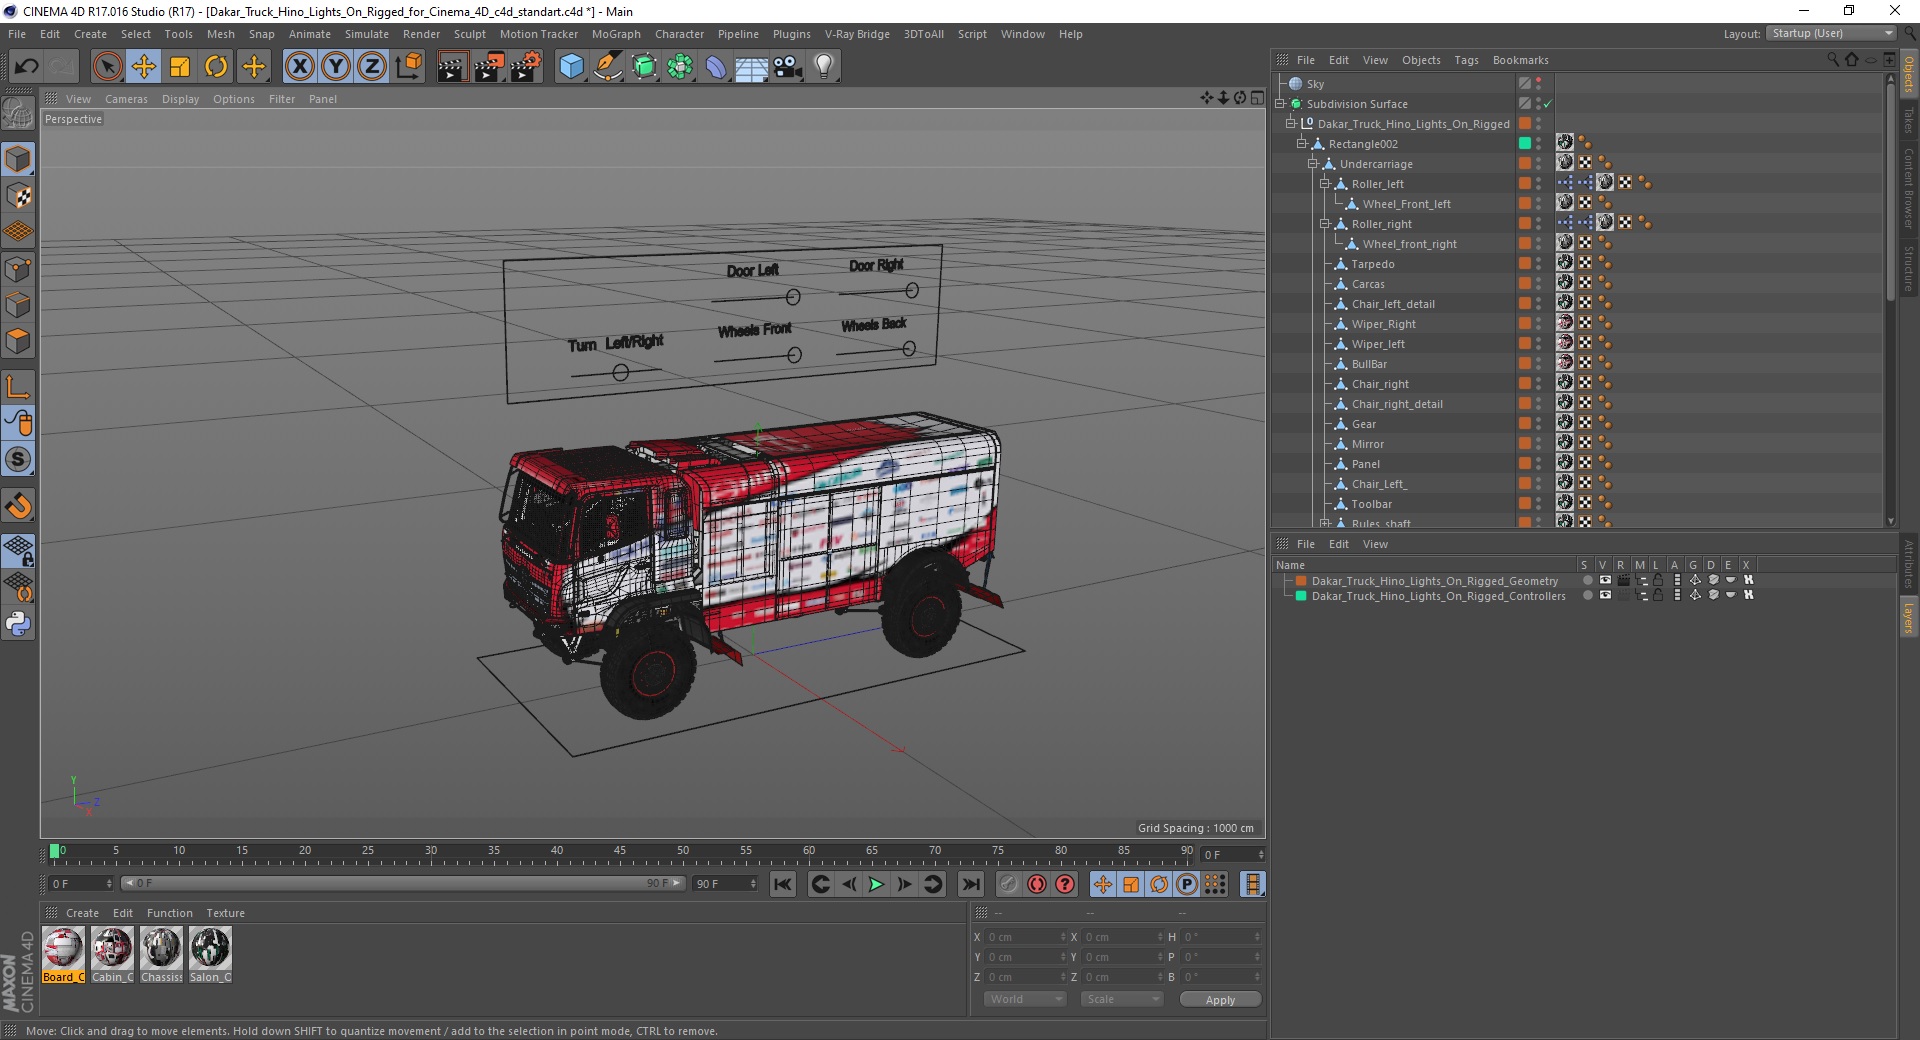1920x1040 pixels.
Task: Open the deformer bend icon
Action: tap(716, 67)
